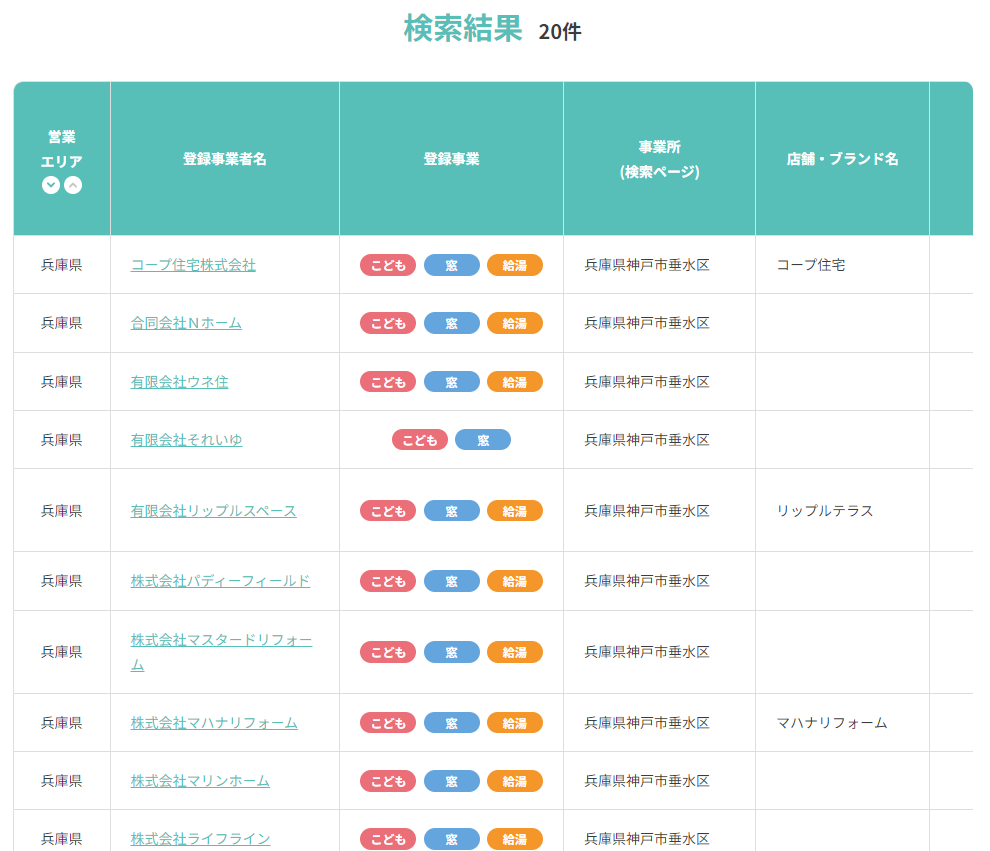Click 給湯 badge in 株式会社パディーフィールド row
990x851 pixels.
point(515,581)
